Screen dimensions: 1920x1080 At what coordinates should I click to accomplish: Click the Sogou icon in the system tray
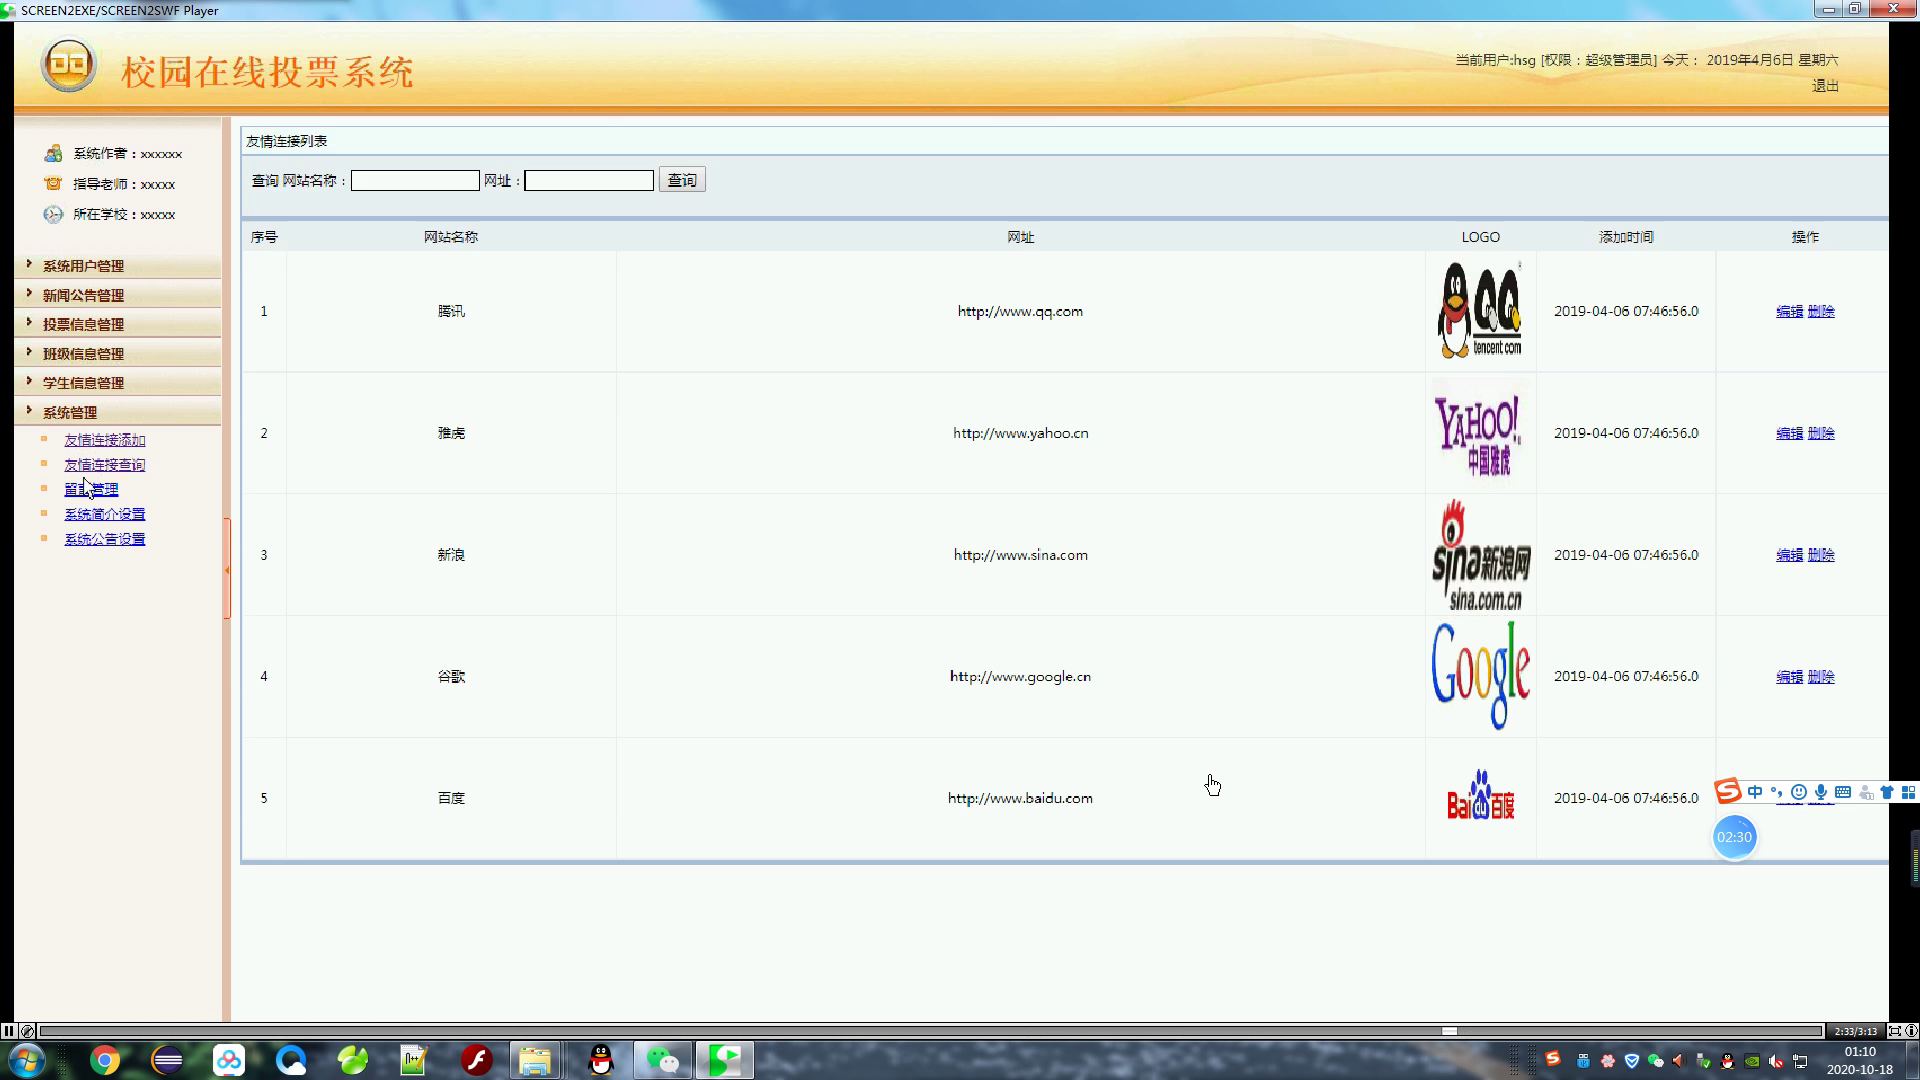(x=1552, y=1059)
